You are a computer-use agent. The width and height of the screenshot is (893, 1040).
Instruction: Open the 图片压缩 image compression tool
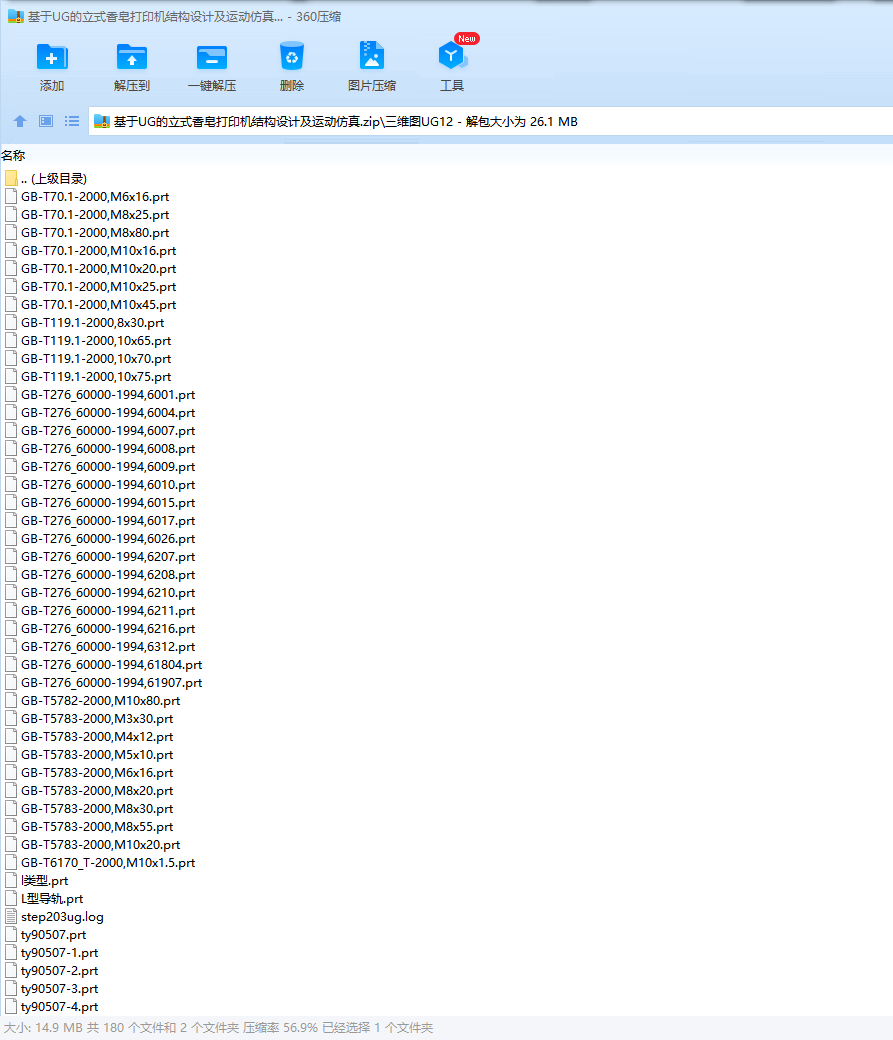point(372,66)
